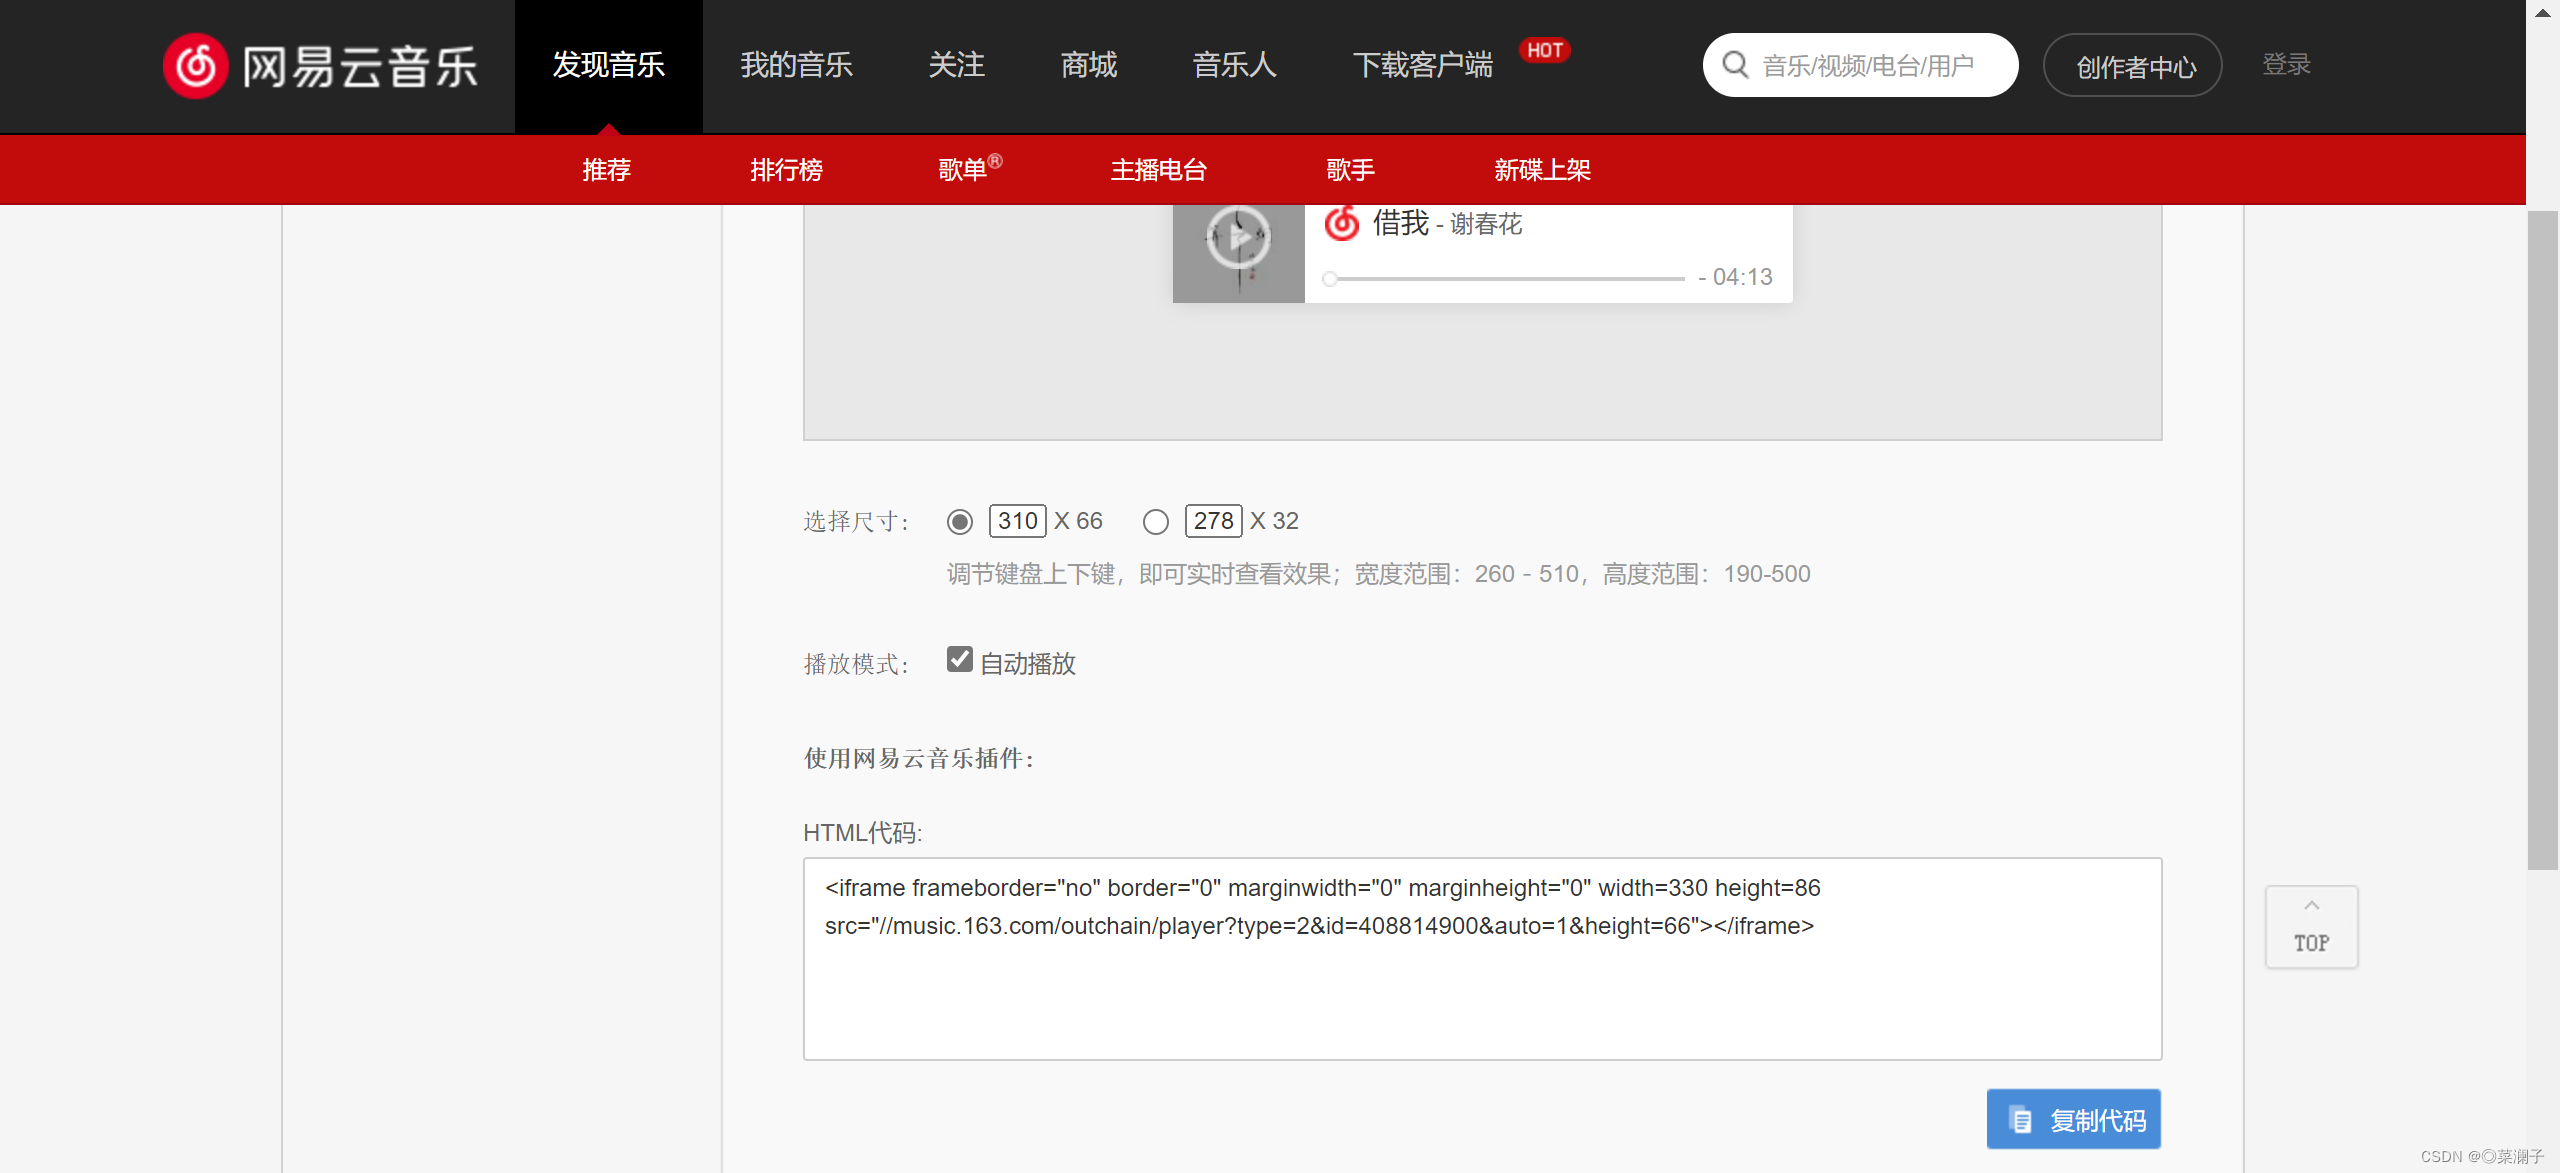Click the scrollbar up arrow
This screenshot has width=2560, height=1173.
coord(2542,13)
